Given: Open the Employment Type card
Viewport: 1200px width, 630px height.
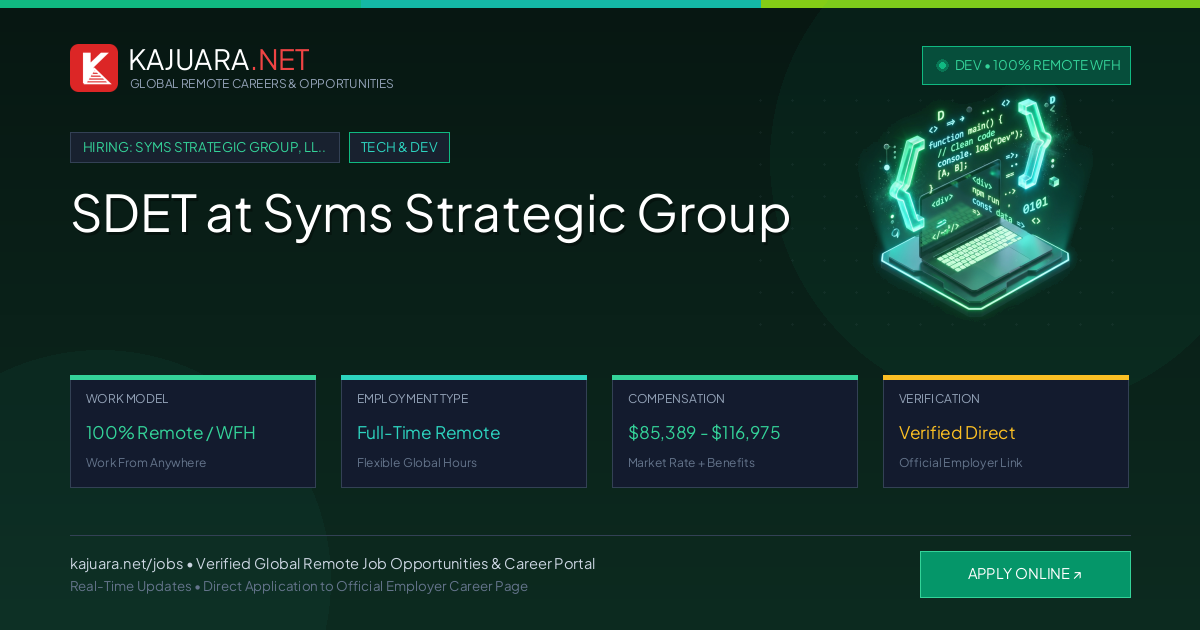Looking at the screenshot, I should click(x=464, y=432).
